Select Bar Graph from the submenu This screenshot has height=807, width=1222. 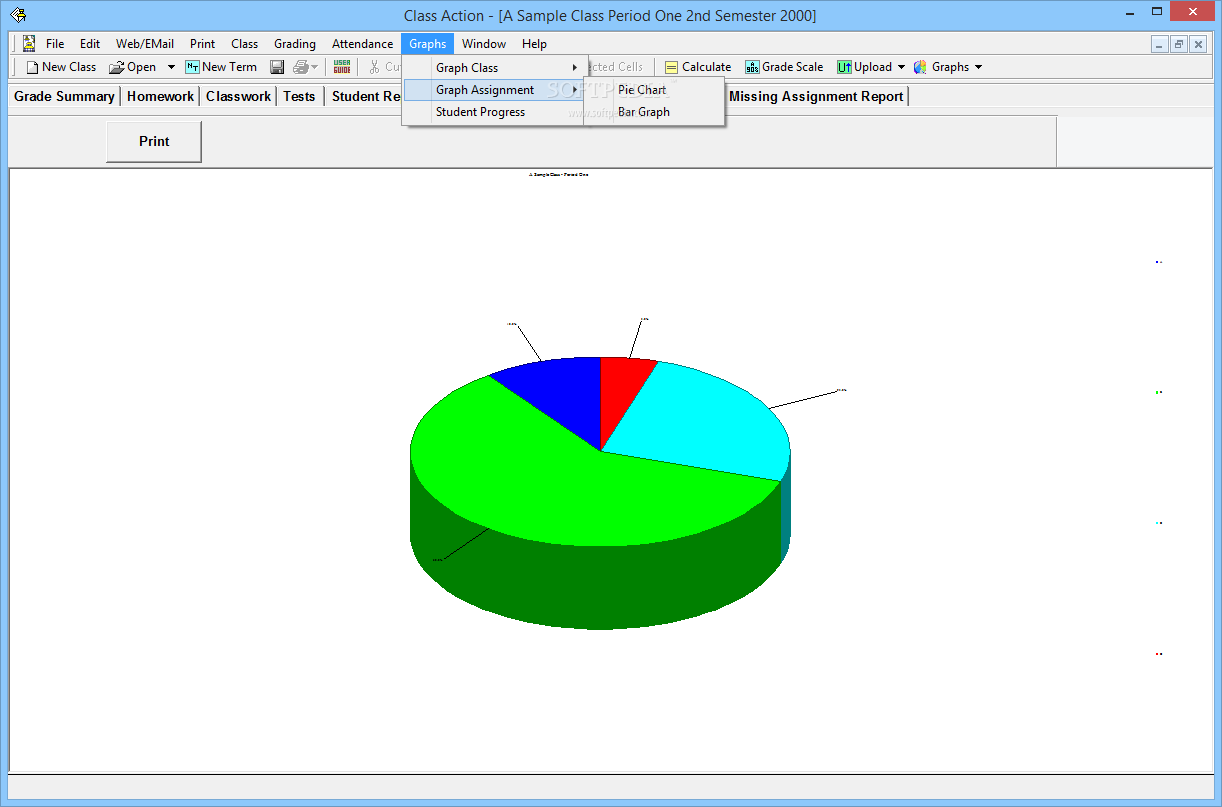(654, 112)
